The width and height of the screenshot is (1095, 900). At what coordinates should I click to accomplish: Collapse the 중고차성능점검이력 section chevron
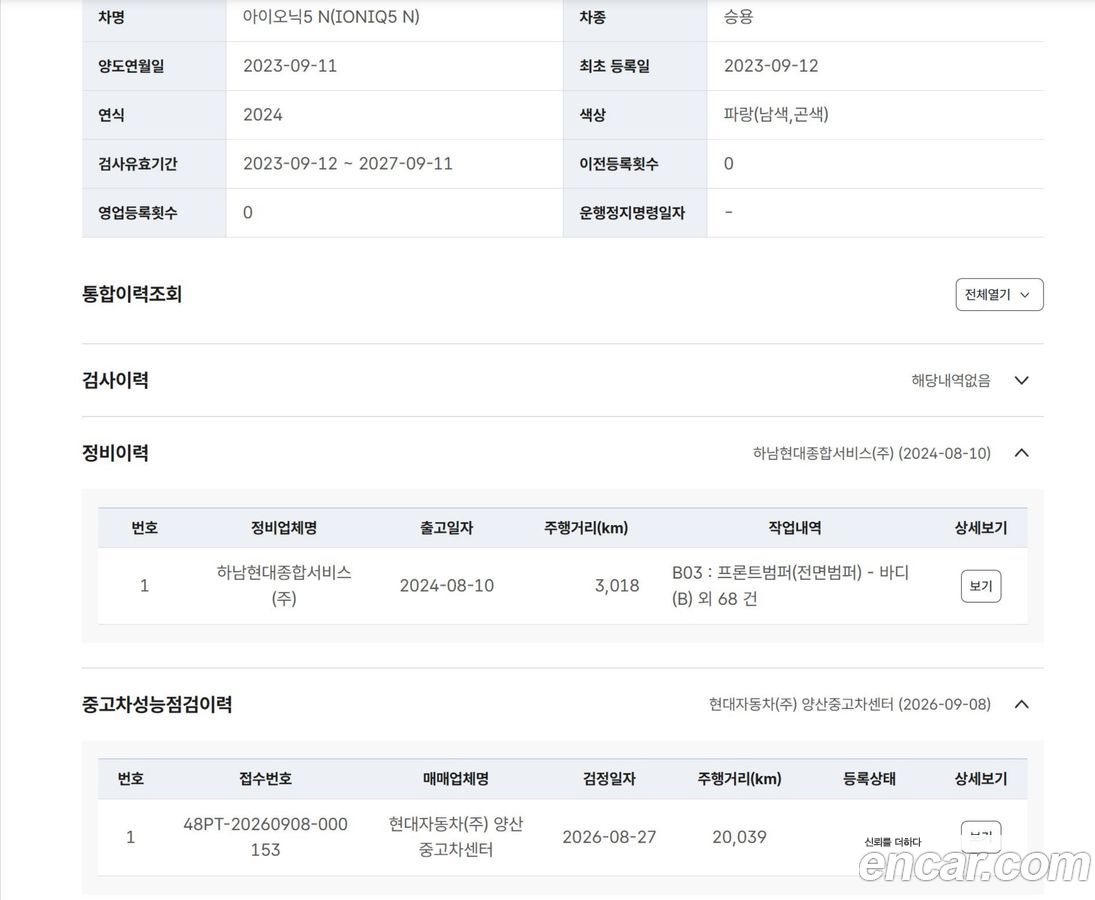coord(1021,704)
